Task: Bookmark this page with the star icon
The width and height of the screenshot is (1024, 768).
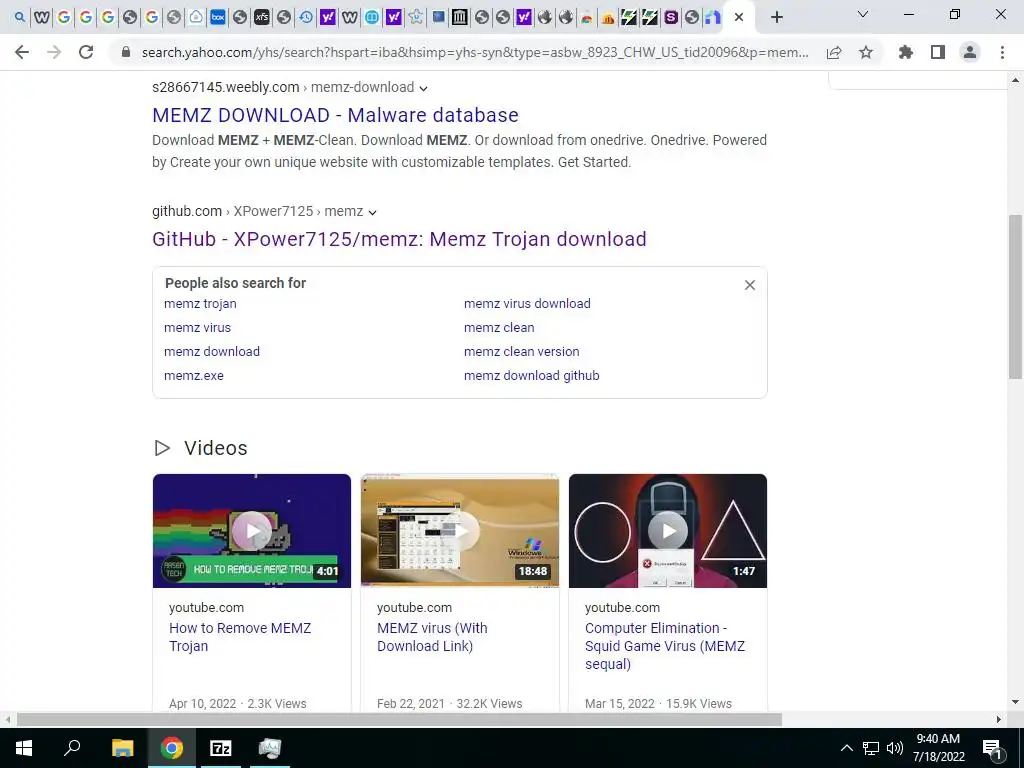Action: (866, 52)
